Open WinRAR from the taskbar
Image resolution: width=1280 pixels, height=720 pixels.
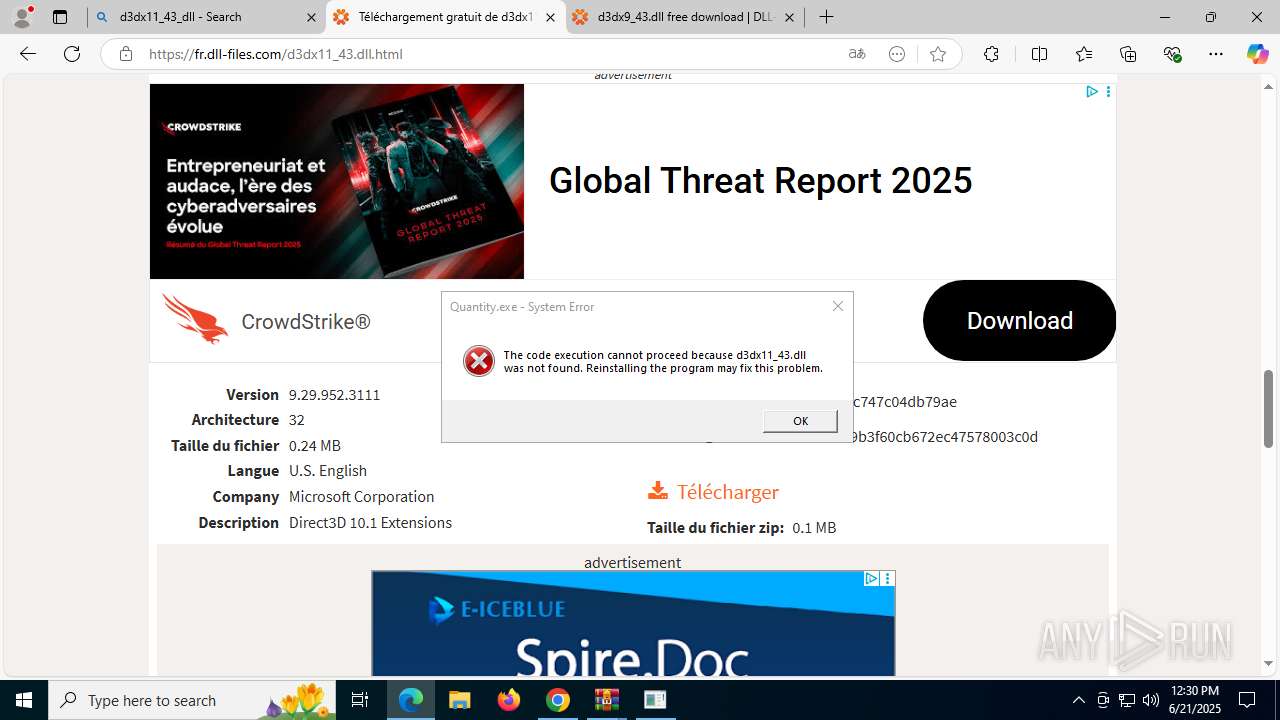tap(606, 700)
